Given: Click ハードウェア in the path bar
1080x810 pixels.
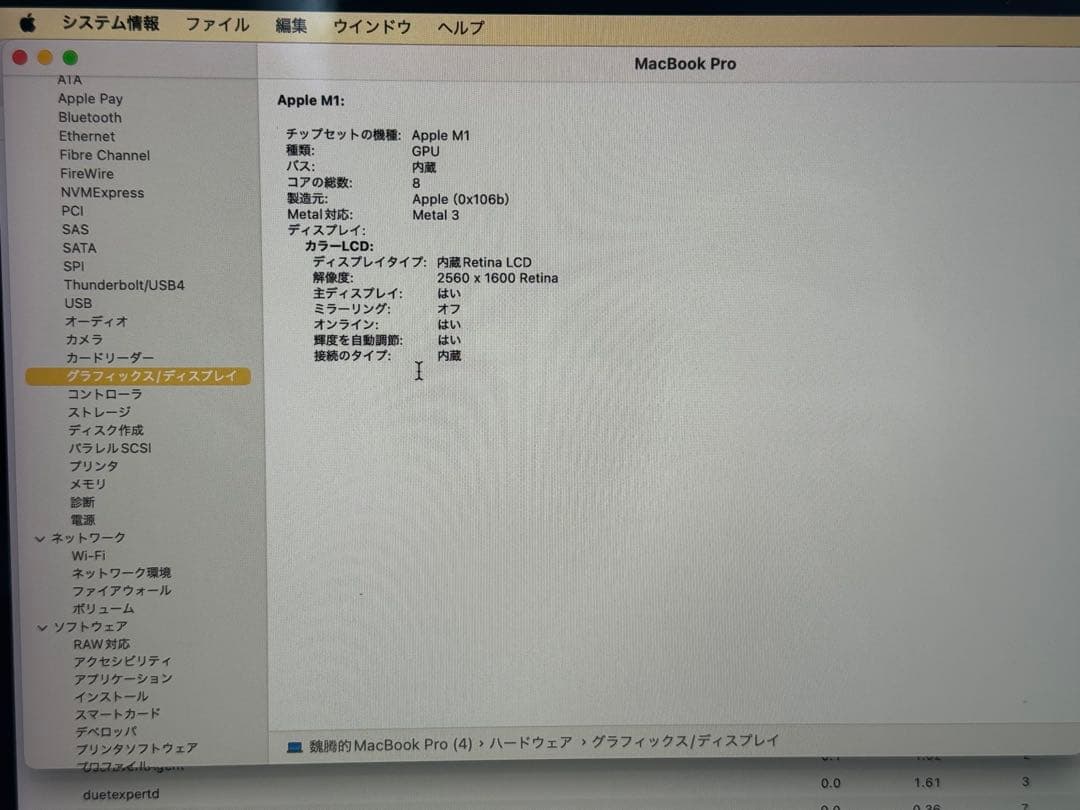Looking at the screenshot, I should (531, 742).
